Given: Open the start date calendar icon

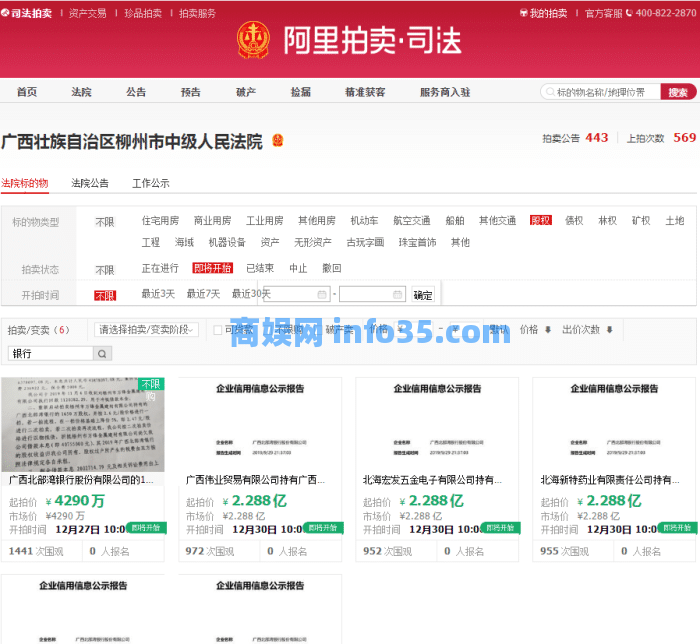Looking at the screenshot, I should click(322, 295).
